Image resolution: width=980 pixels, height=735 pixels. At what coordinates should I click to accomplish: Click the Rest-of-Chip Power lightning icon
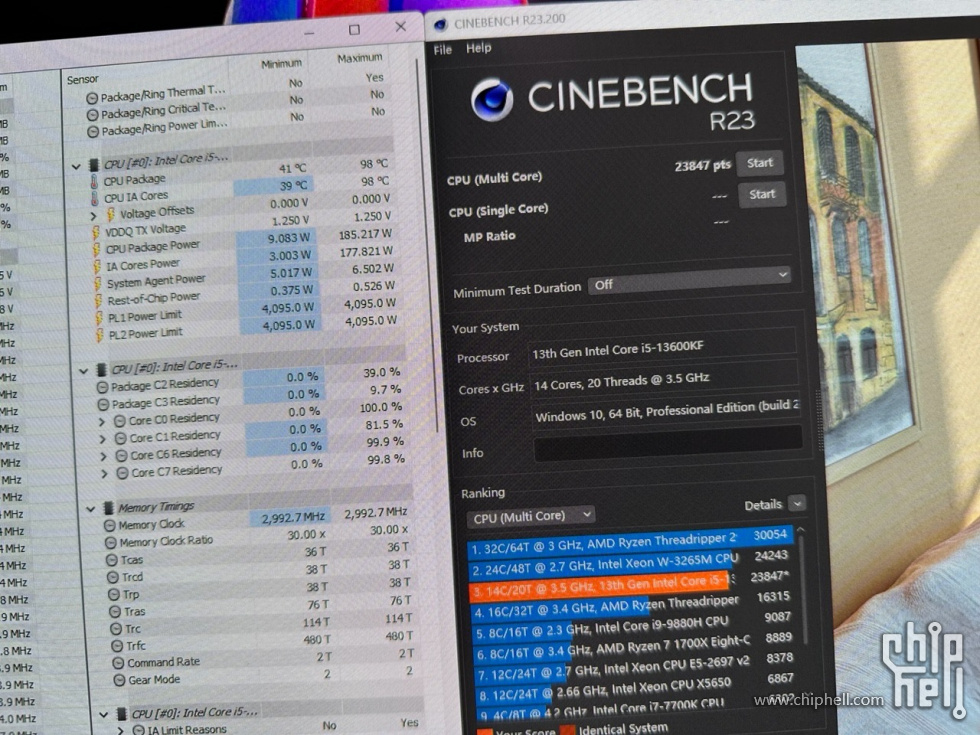click(x=98, y=301)
